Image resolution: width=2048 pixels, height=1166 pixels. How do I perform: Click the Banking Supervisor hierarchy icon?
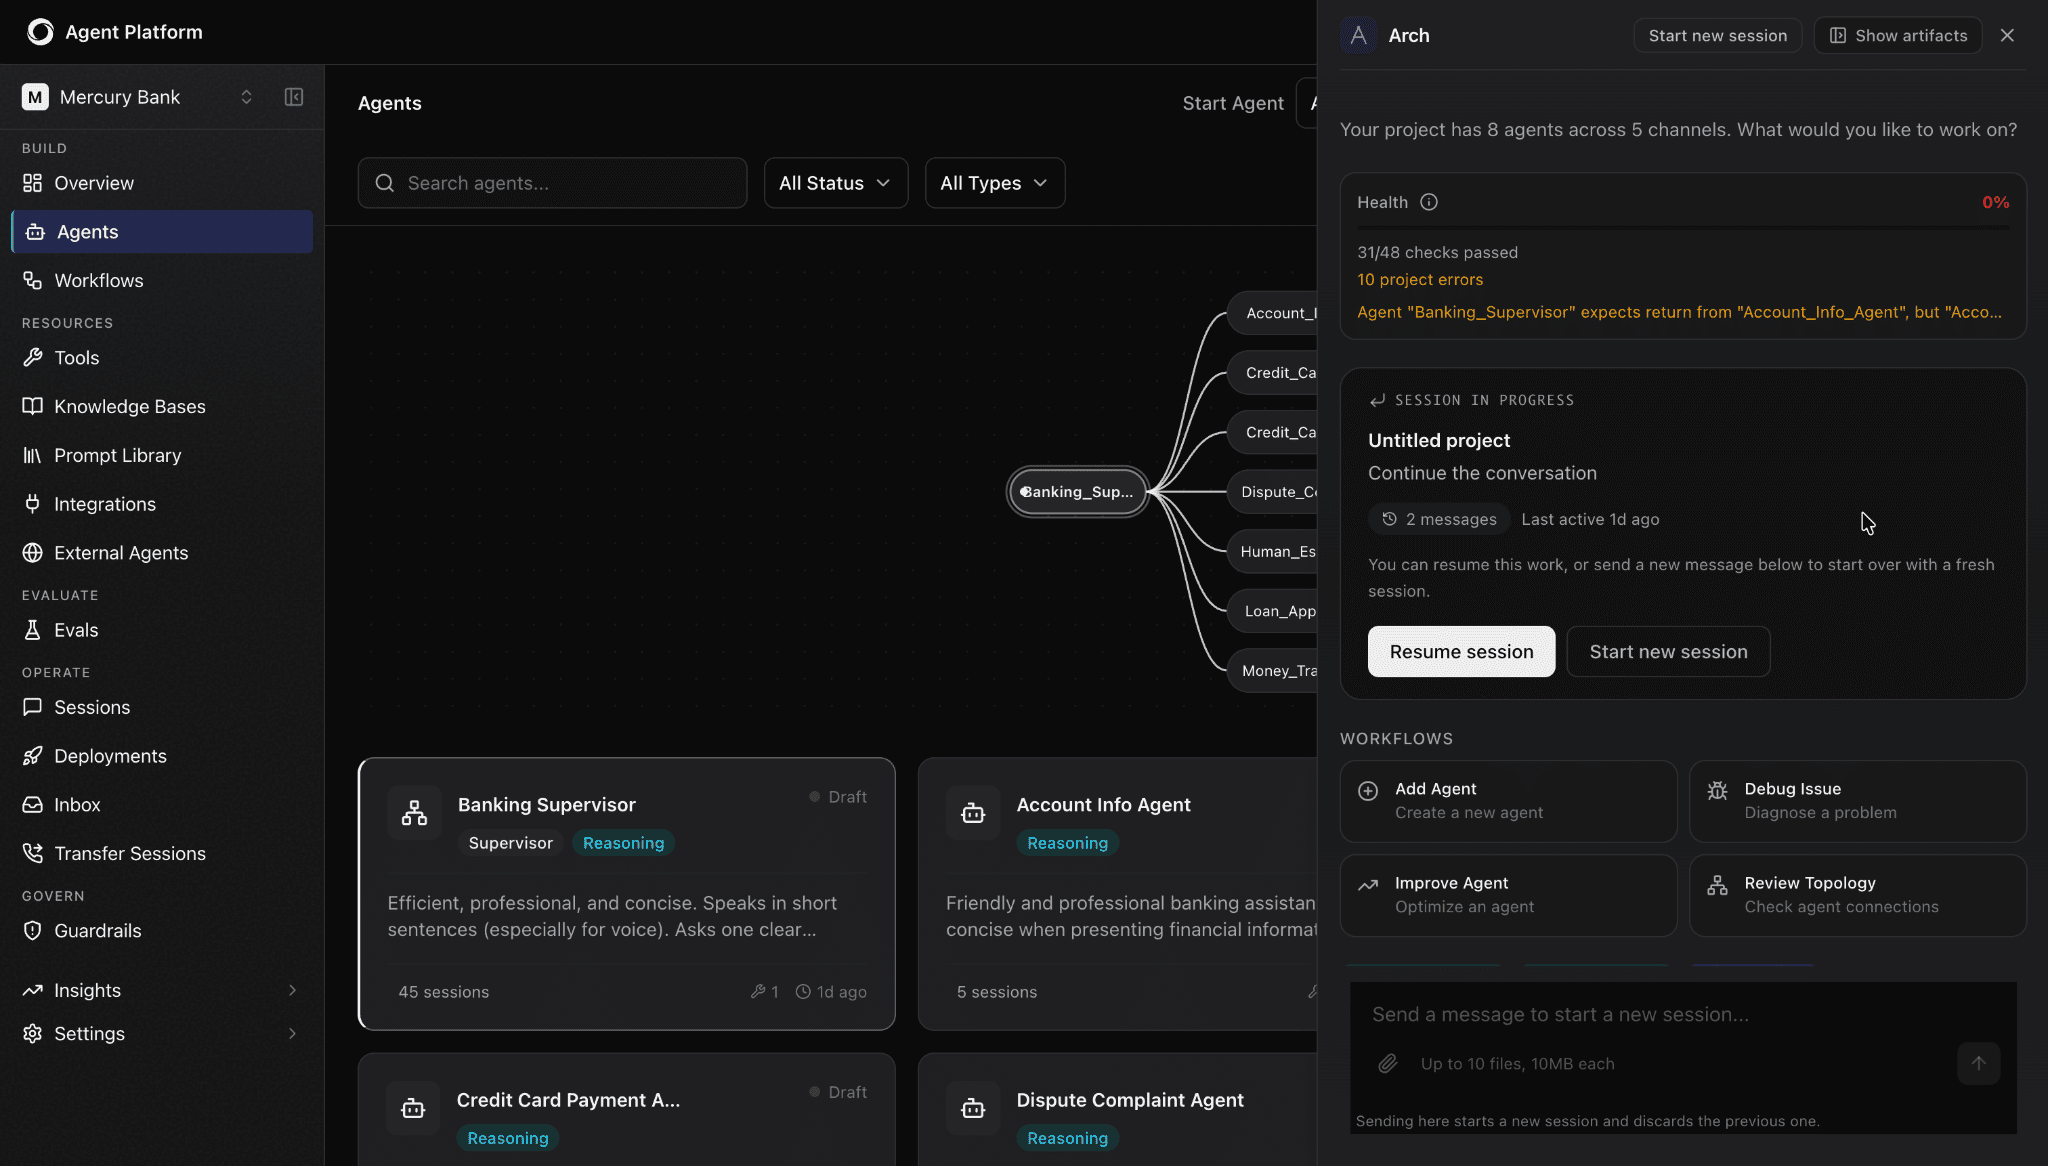(414, 813)
